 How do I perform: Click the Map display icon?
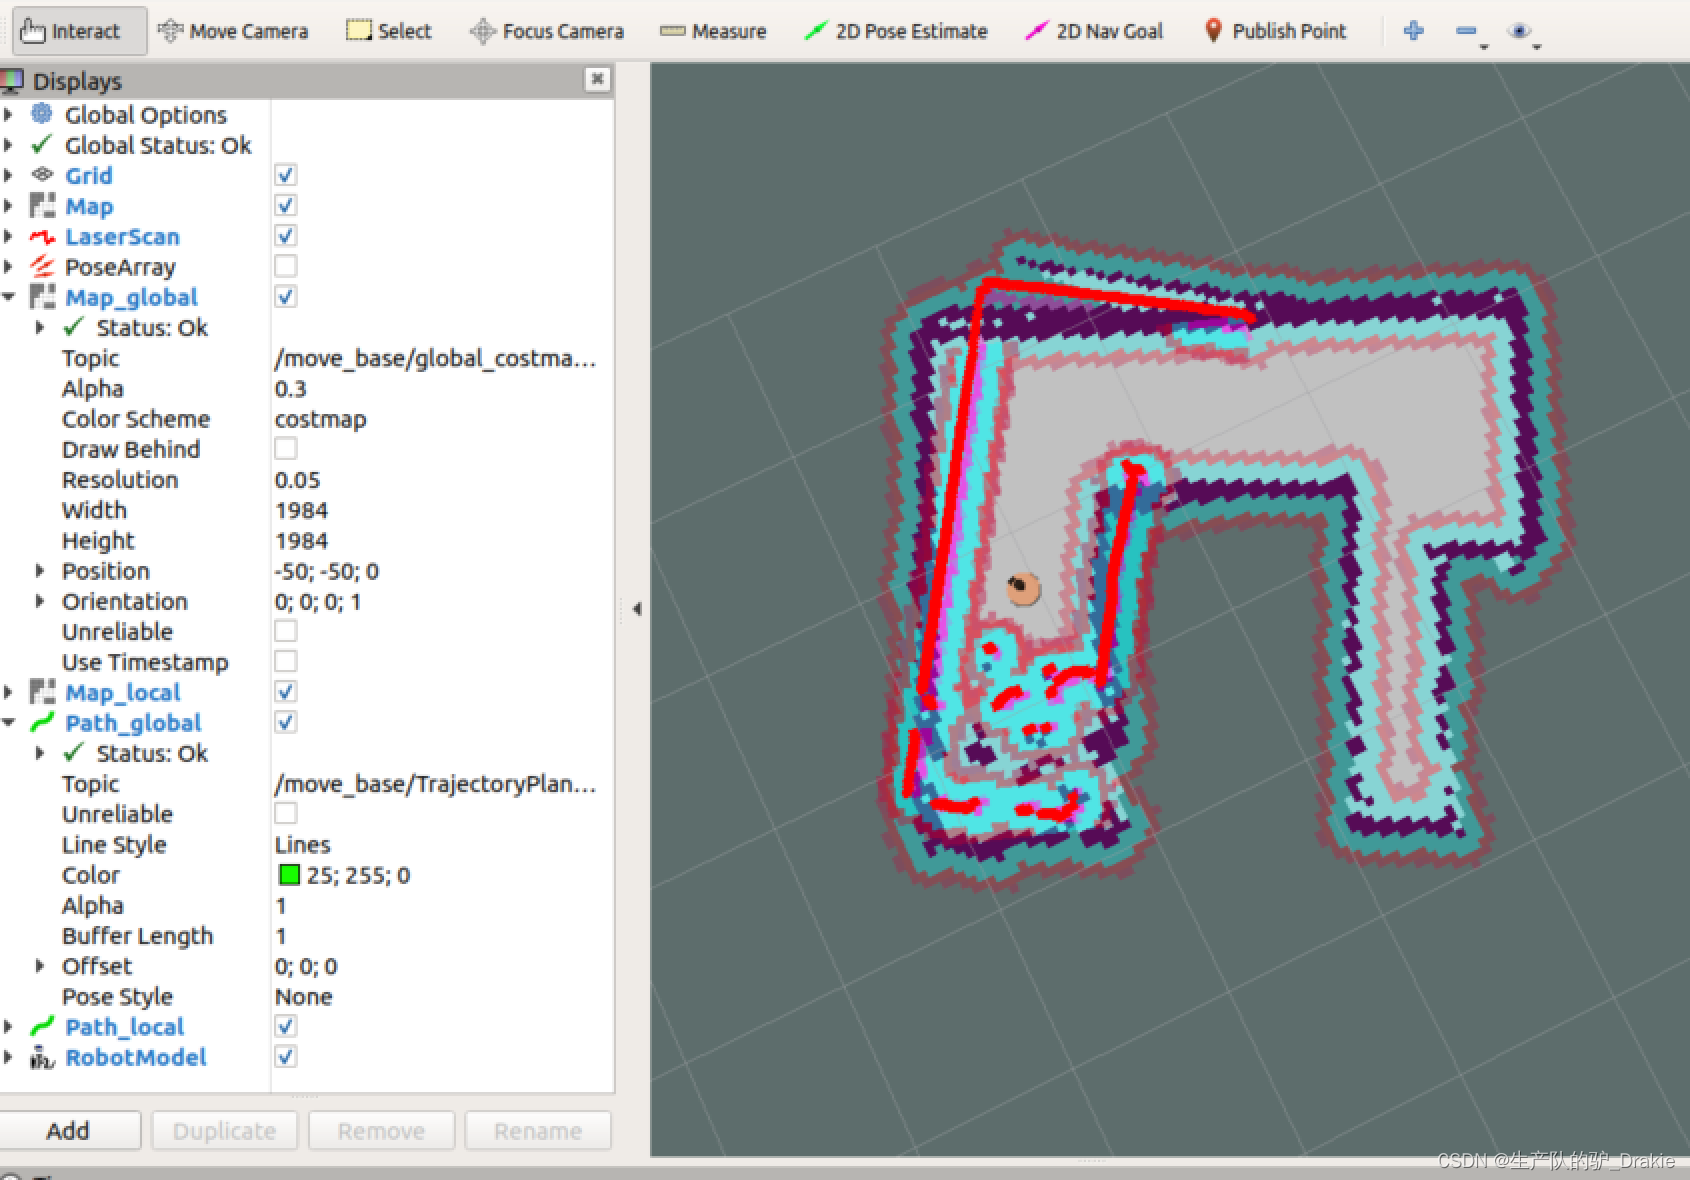pos(41,206)
